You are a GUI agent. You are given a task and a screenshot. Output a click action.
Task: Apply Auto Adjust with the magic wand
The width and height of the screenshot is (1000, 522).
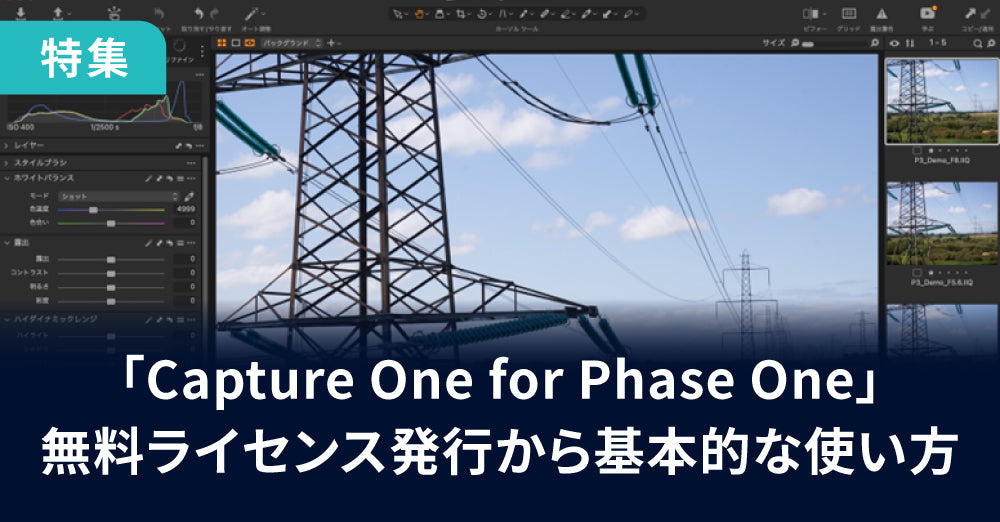(x=252, y=13)
